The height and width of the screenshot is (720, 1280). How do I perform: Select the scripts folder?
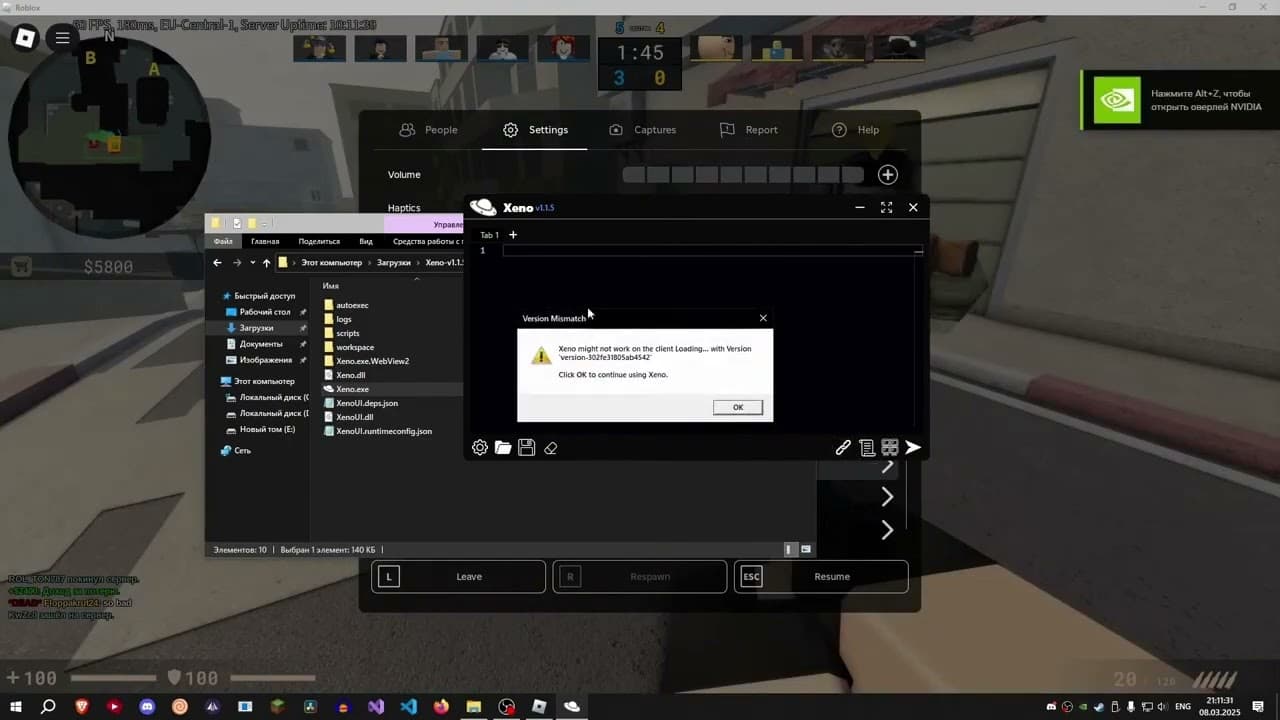[341, 333]
